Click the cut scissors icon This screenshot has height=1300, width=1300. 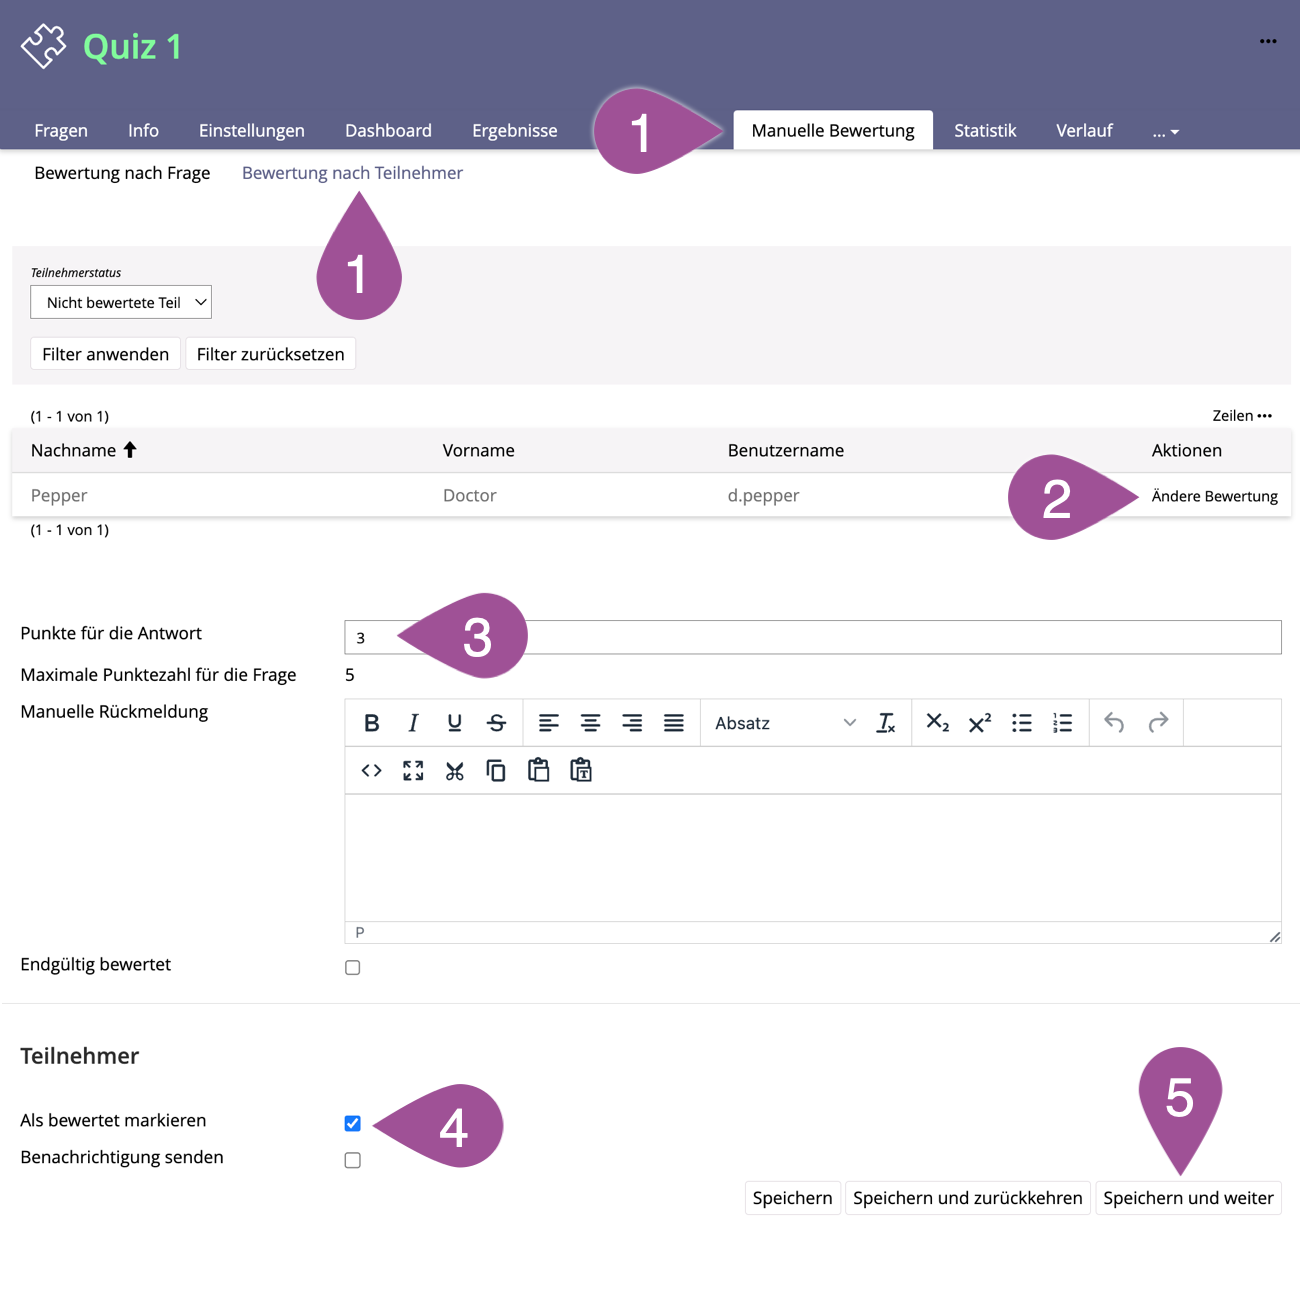tap(455, 770)
